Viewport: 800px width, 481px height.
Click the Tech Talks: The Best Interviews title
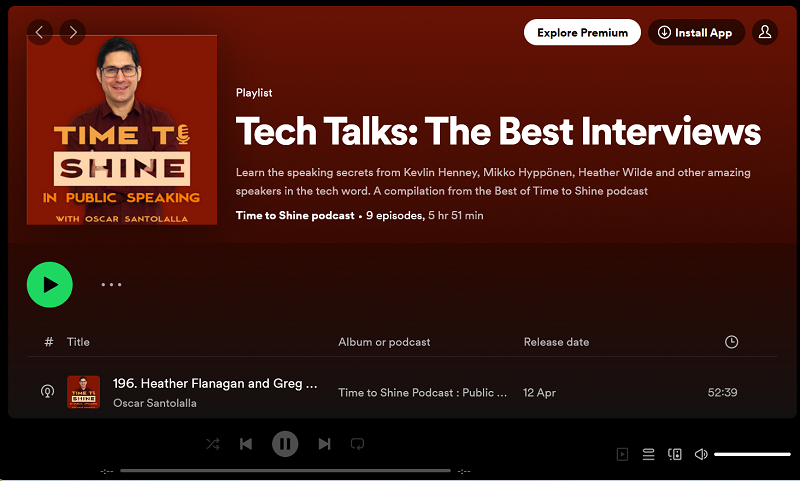[498, 132]
